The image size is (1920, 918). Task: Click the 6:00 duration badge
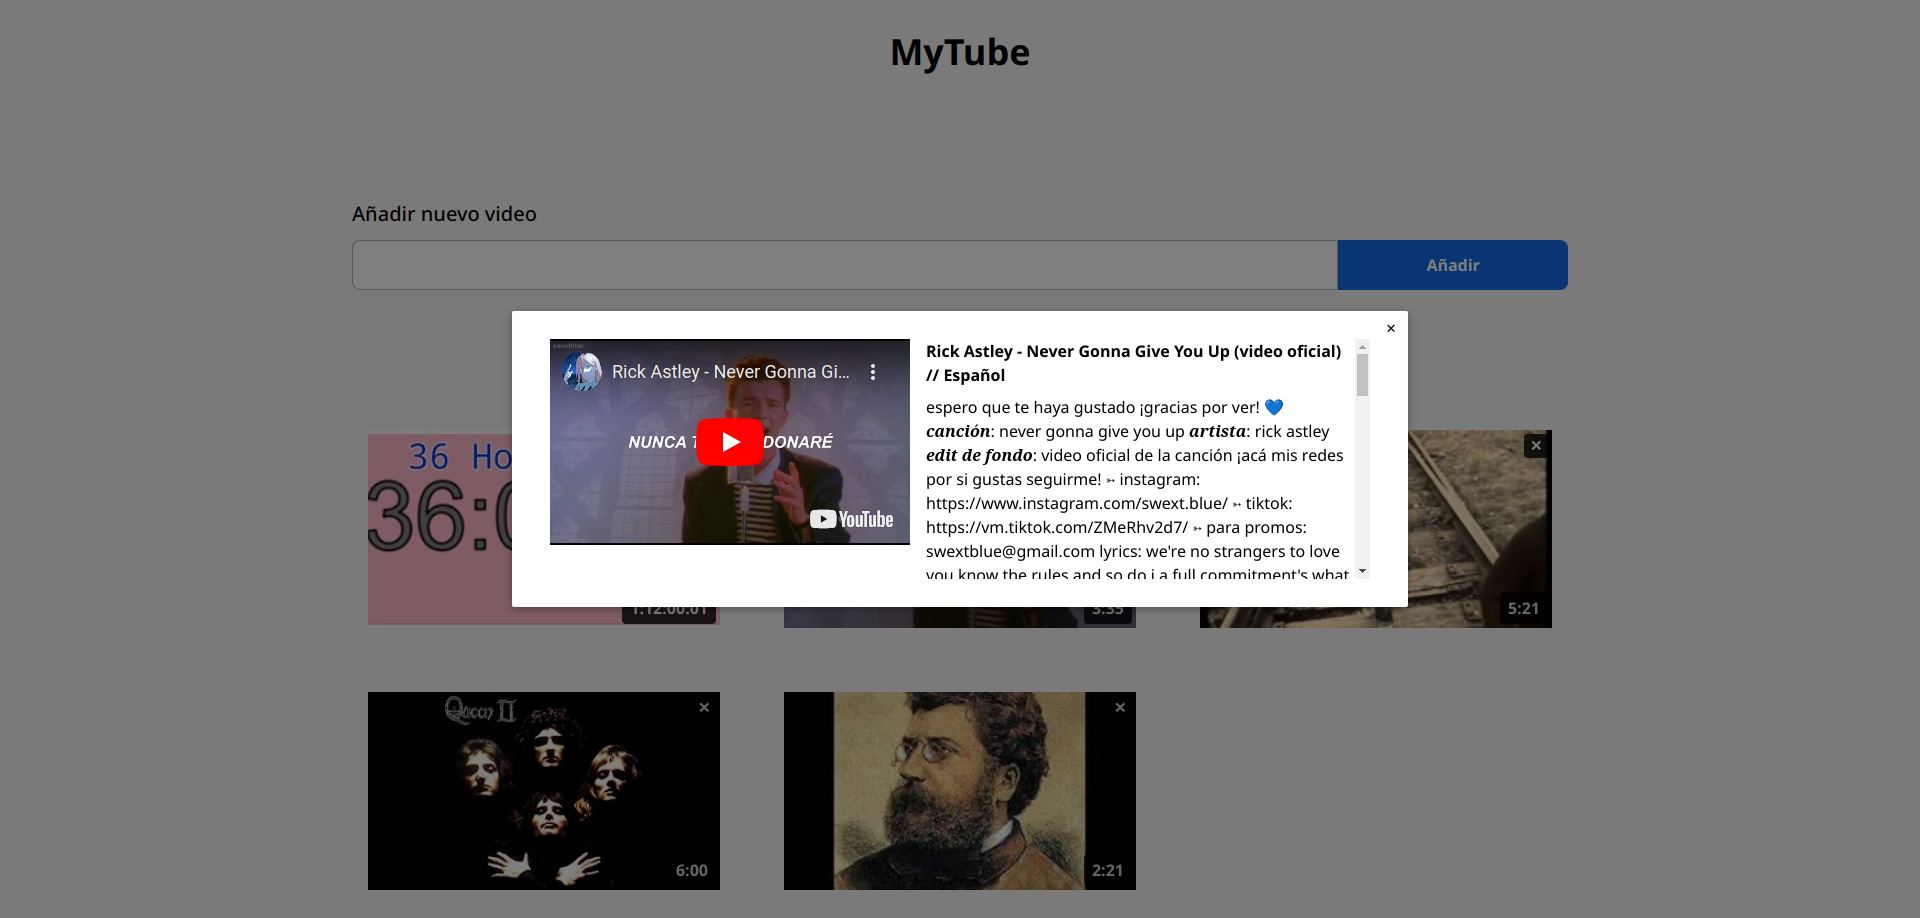pos(691,870)
